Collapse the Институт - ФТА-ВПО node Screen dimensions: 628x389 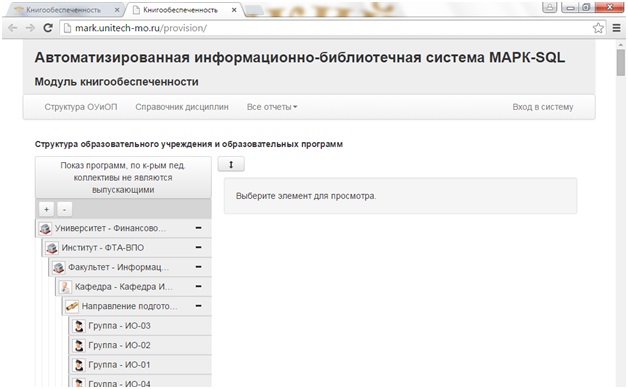(198, 248)
